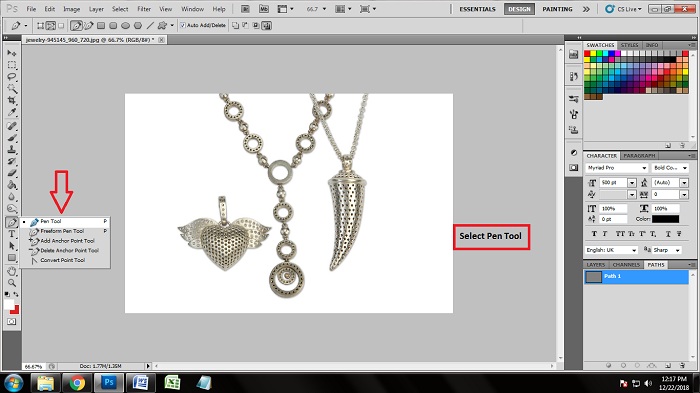Screen dimensions: 700x393
Task: Pick the red swatch in Swatches panel
Action: click(x=587, y=54)
